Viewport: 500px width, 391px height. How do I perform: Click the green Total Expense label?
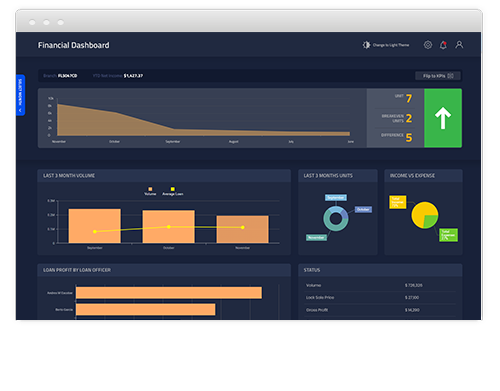[448, 235]
